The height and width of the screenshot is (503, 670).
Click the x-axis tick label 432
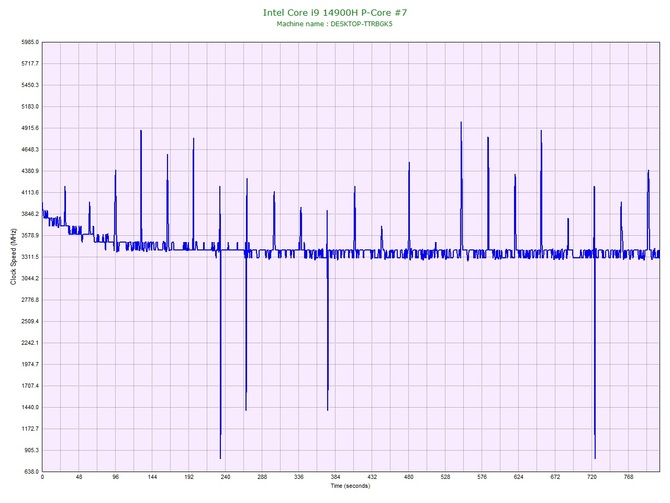point(372,477)
